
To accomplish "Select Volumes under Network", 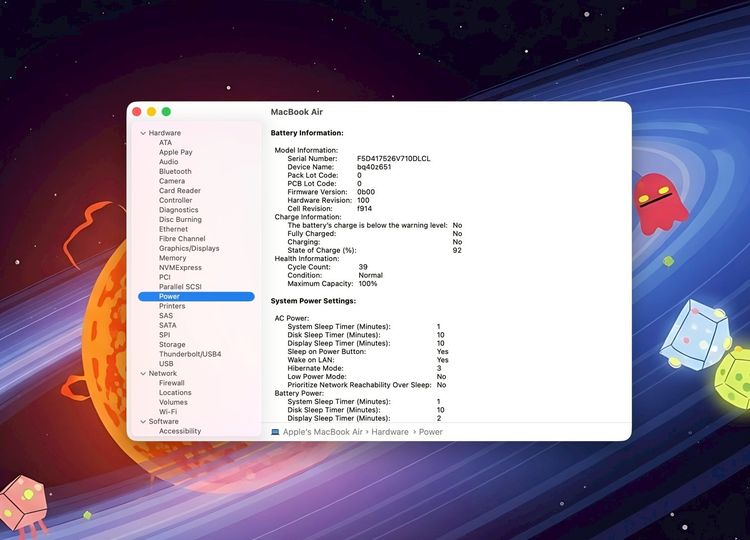I will (x=173, y=402).
